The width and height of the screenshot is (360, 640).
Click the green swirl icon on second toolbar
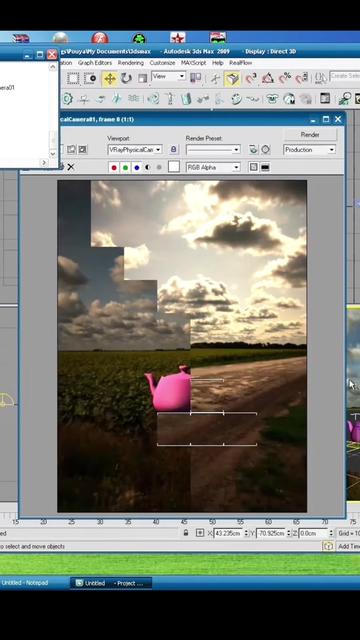click(x=153, y=98)
